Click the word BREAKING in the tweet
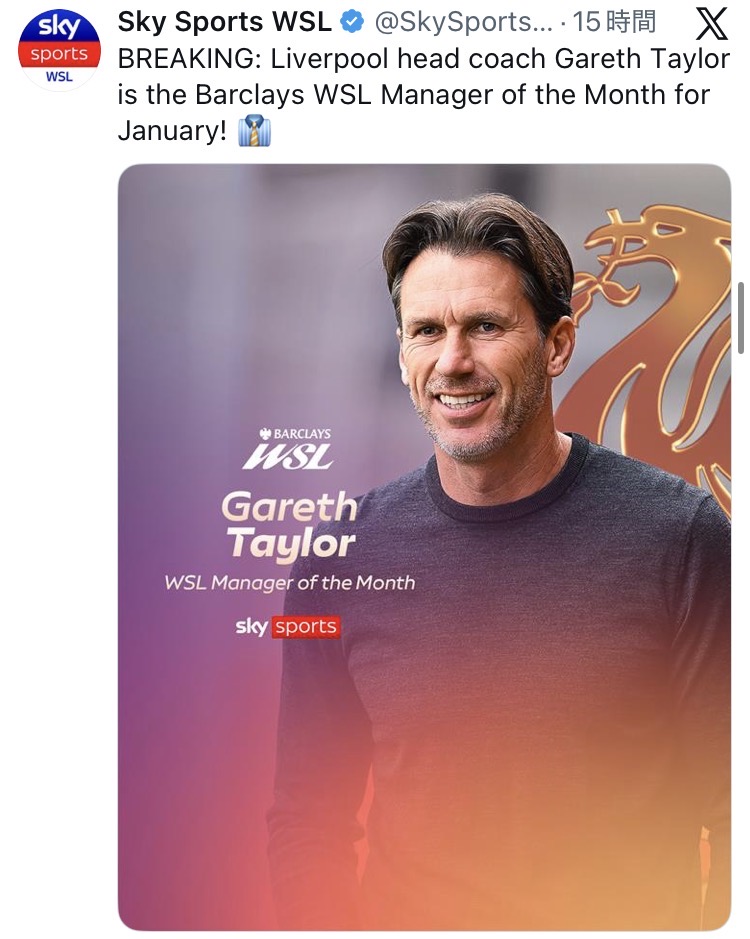Screen dimensions: 750x939 tap(188, 59)
